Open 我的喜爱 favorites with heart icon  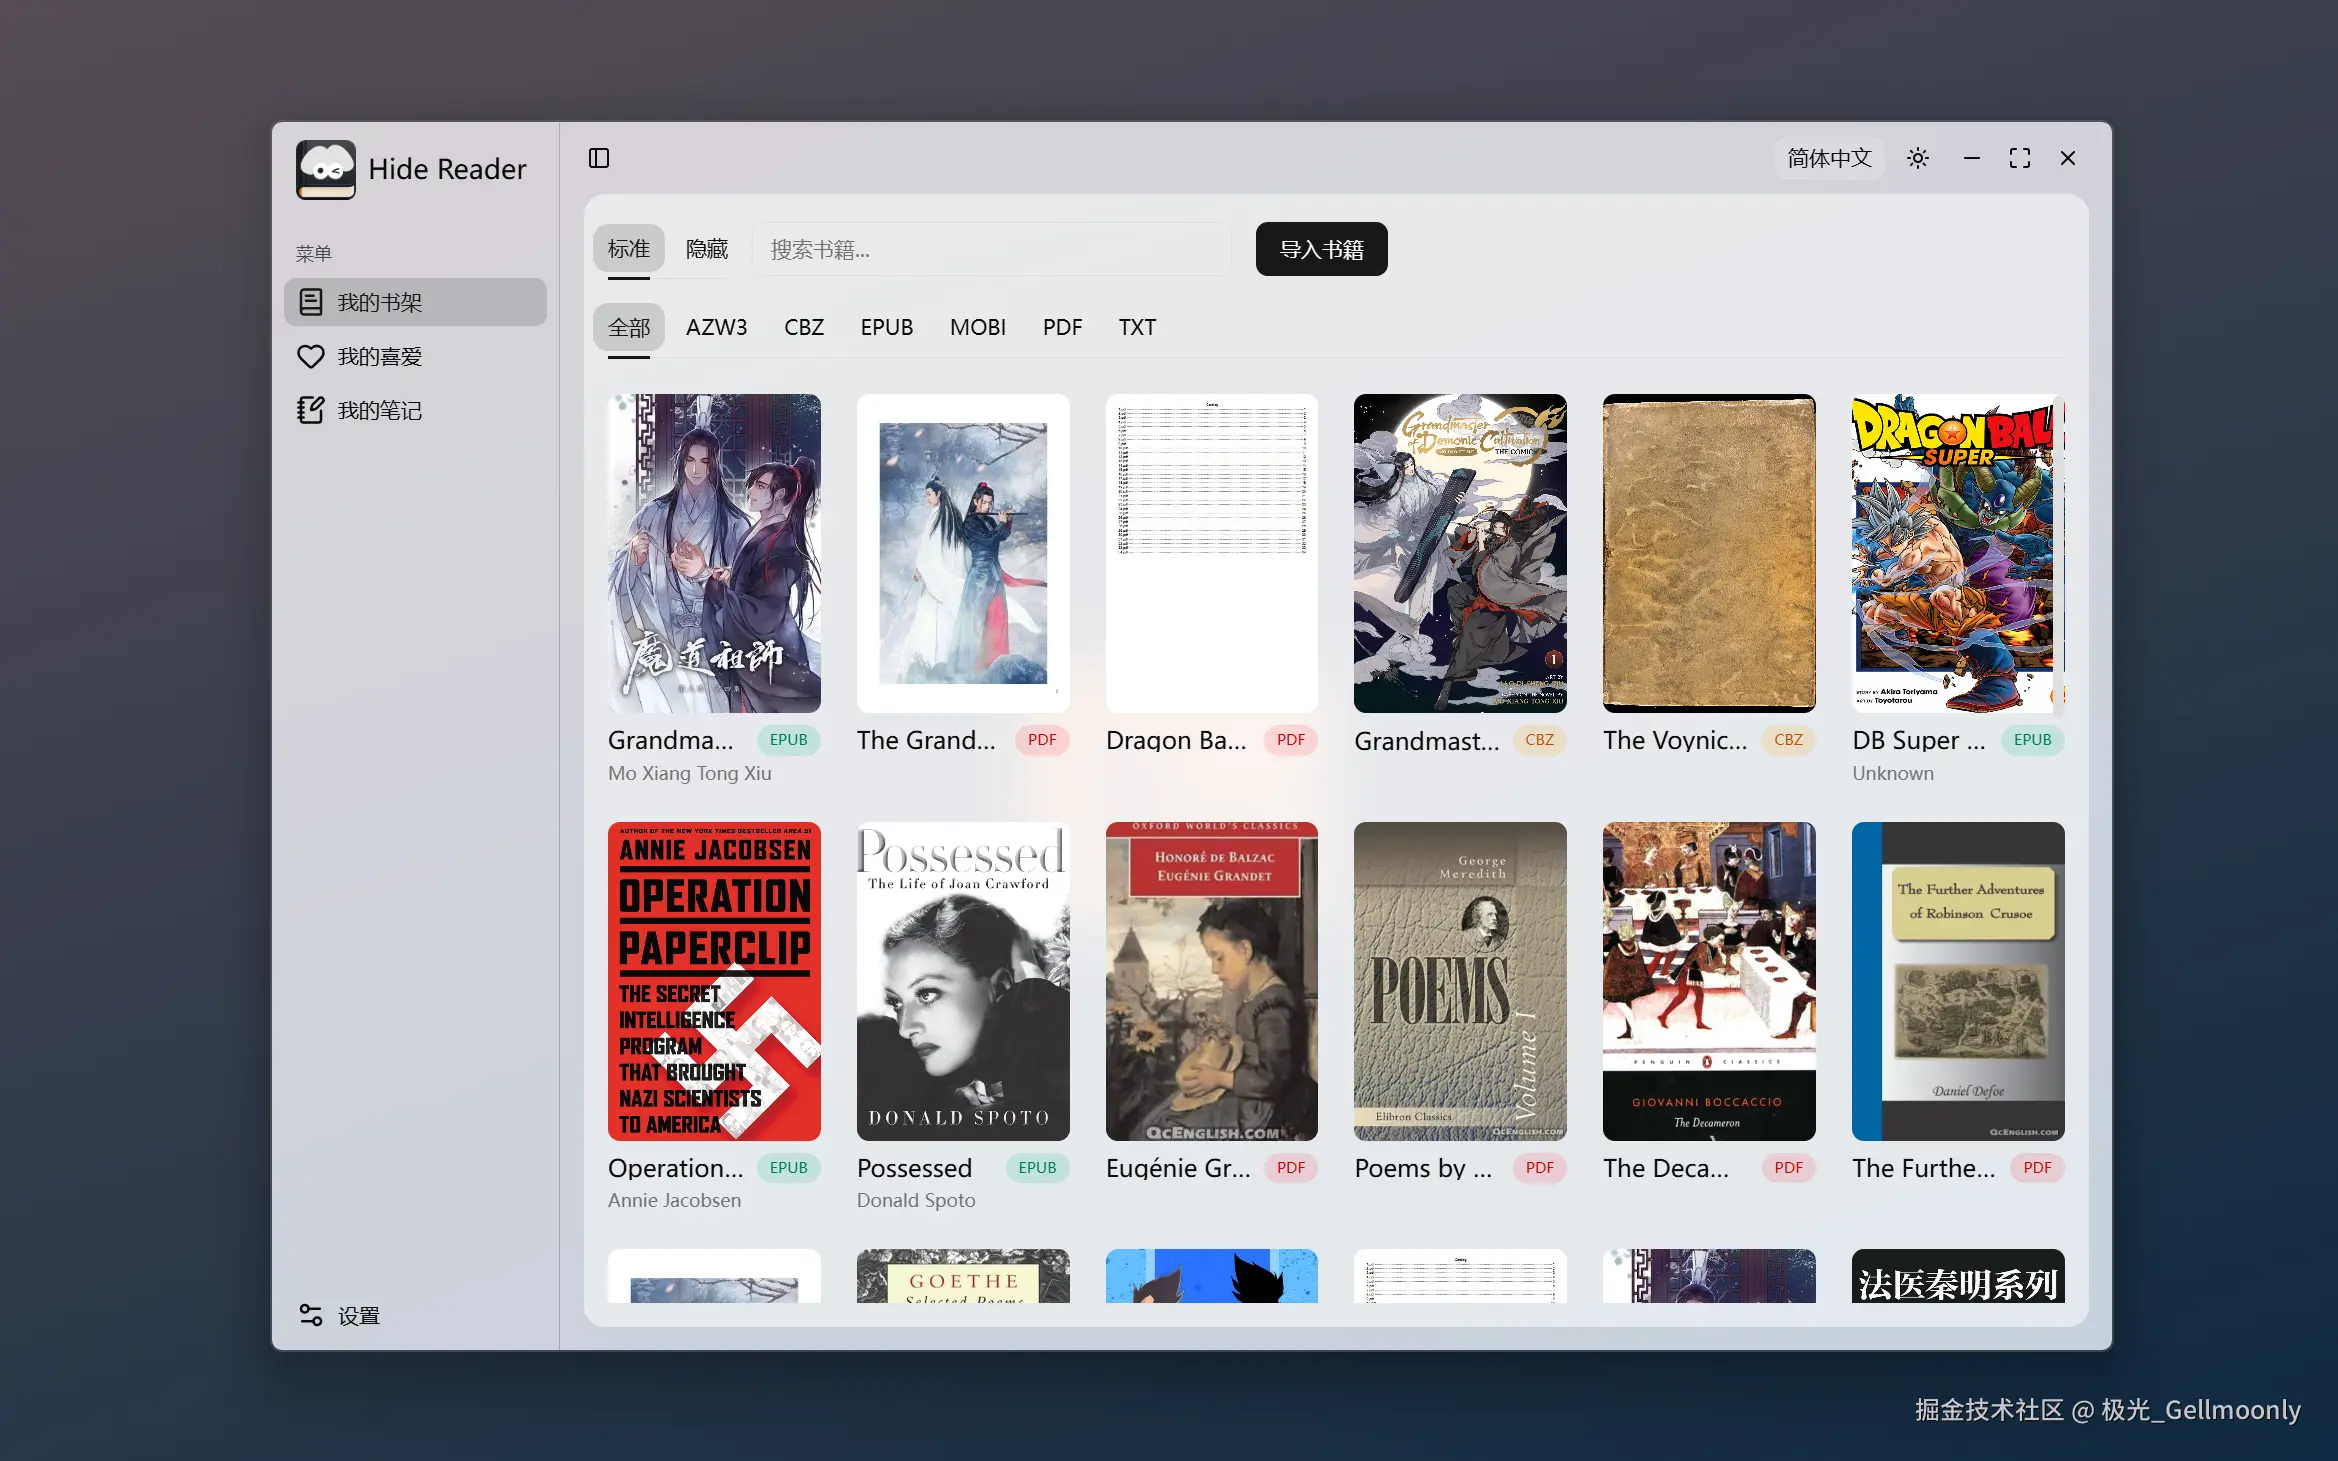tap(380, 357)
